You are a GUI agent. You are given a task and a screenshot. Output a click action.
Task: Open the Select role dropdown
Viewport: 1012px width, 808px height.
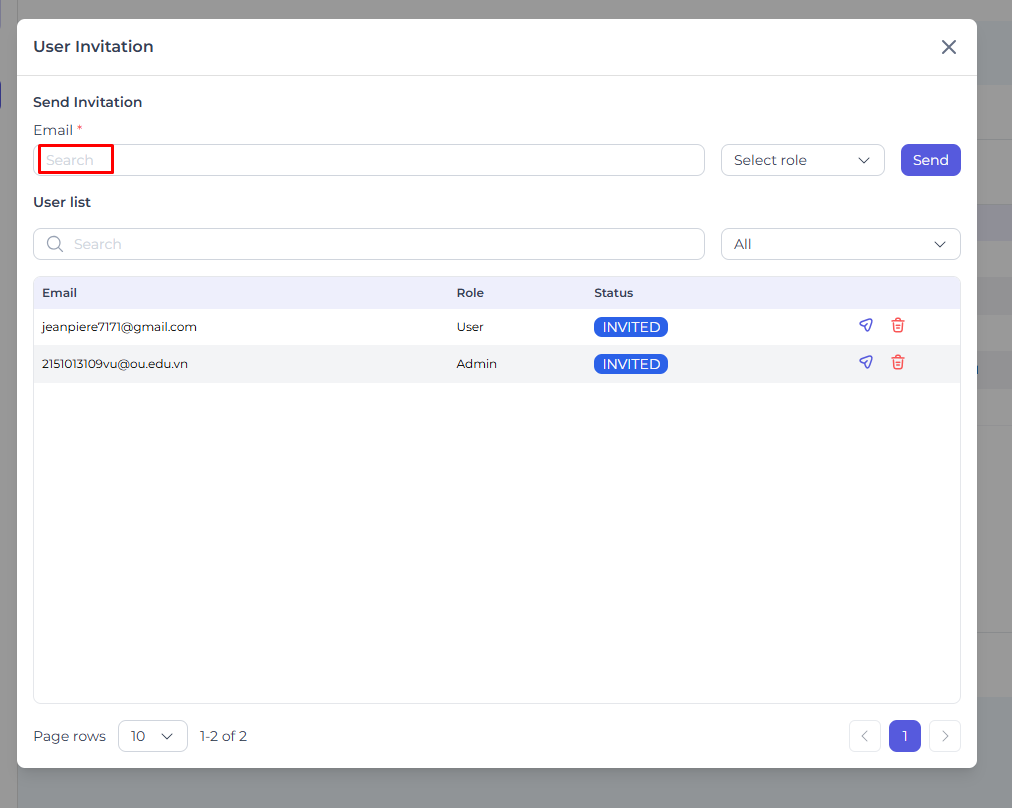click(802, 160)
